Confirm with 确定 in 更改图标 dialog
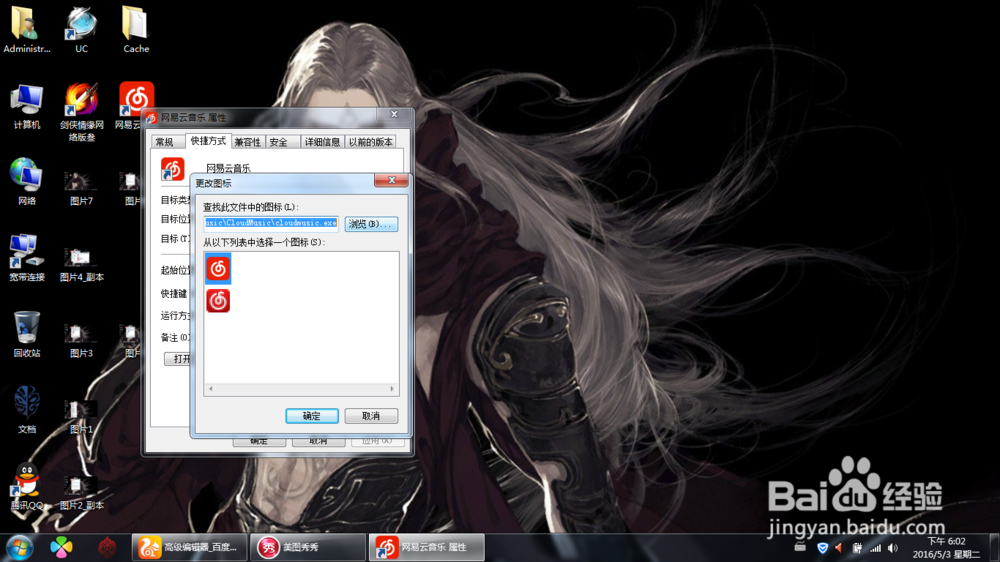This screenshot has height=562, width=1000. [312, 416]
